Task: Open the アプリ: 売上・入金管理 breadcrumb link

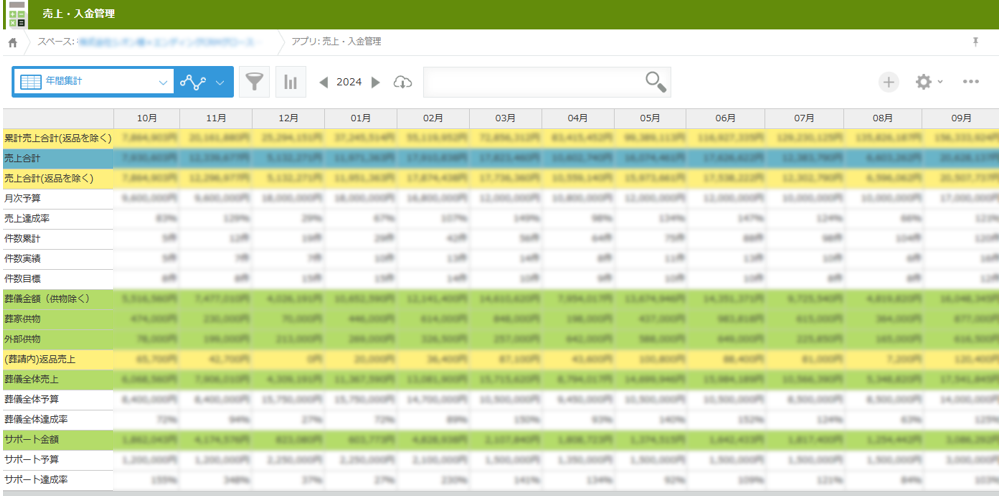Action: 336,42
